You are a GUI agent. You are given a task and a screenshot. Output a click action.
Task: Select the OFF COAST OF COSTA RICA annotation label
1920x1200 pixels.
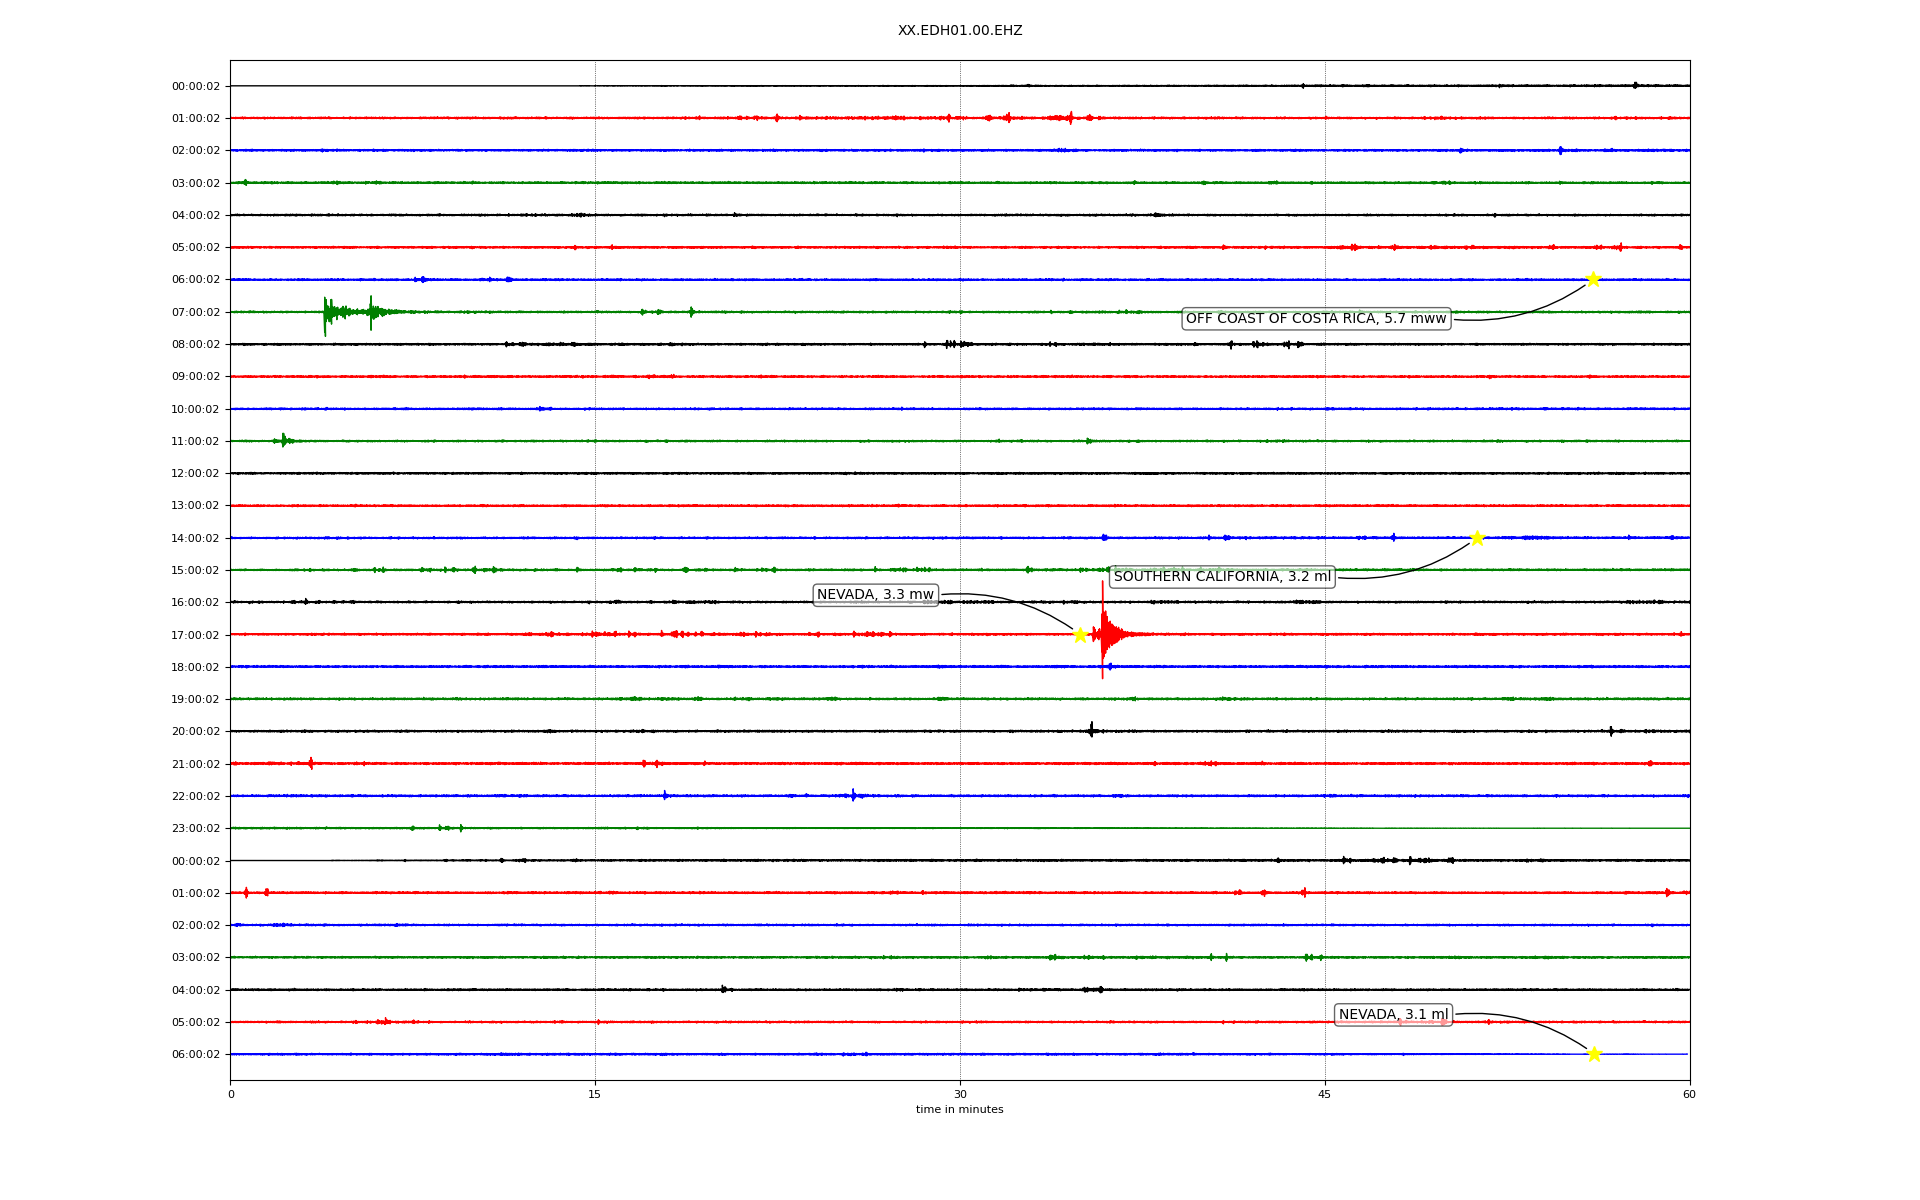click(x=1315, y=319)
